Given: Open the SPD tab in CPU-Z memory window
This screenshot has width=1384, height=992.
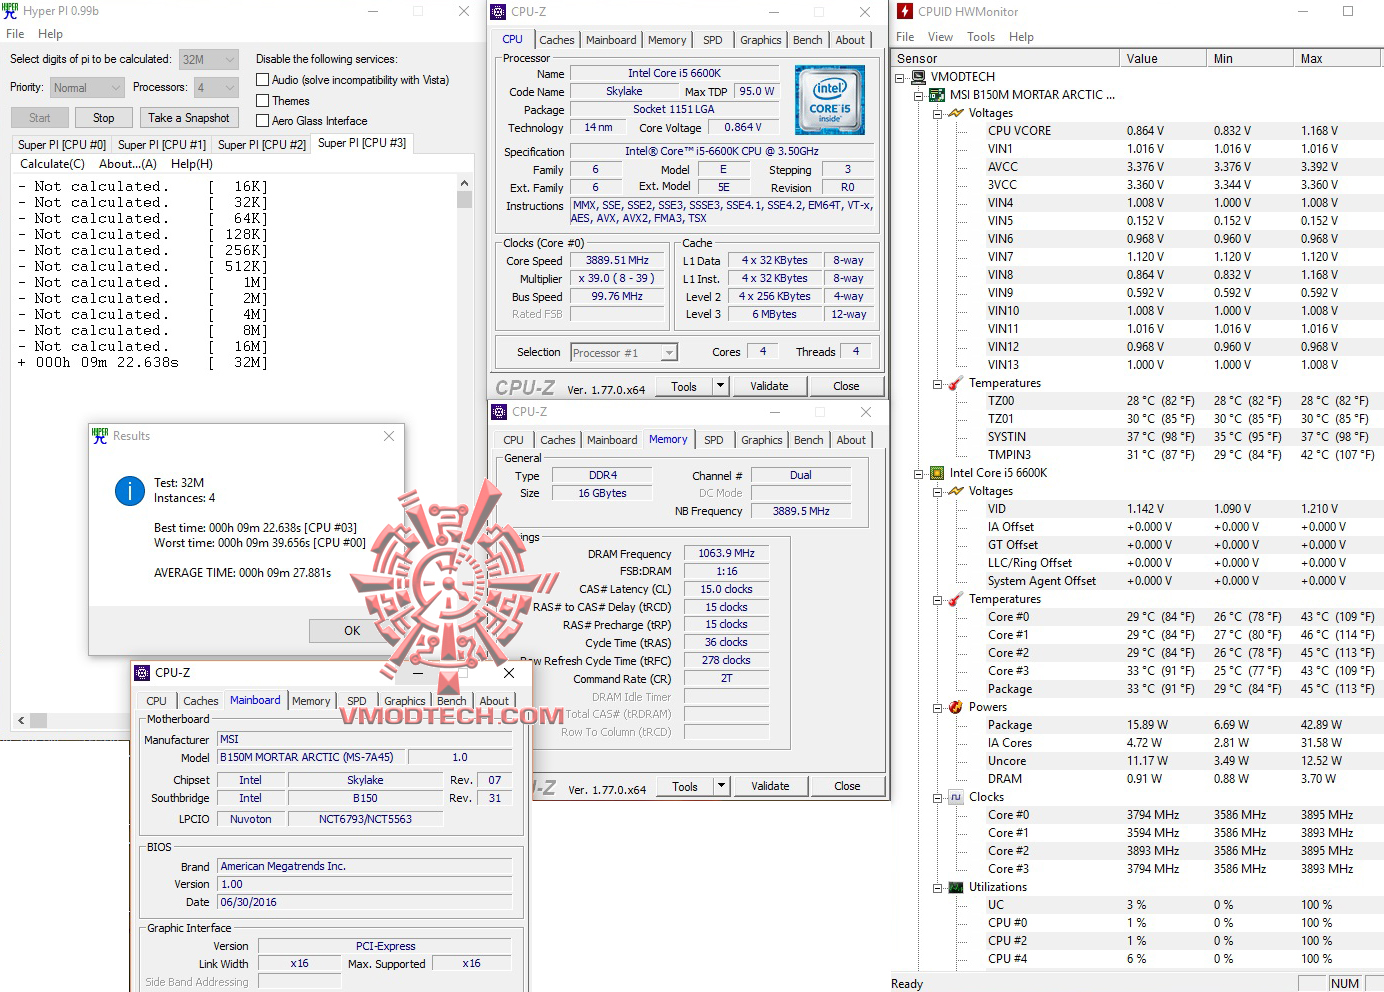Looking at the screenshot, I should (714, 440).
